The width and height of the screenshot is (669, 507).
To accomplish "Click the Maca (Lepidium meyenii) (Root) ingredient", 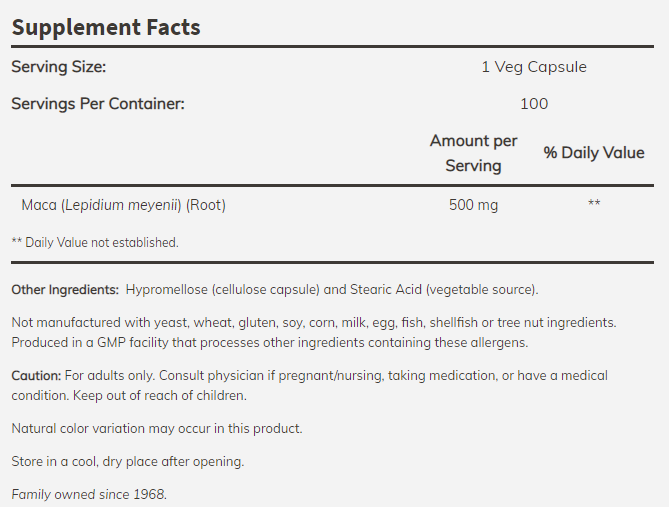I will pos(124,206).
